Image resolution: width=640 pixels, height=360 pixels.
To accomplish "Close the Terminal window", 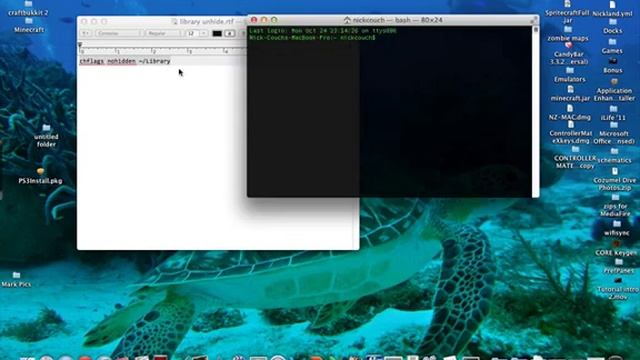I will tap(254, 20).
